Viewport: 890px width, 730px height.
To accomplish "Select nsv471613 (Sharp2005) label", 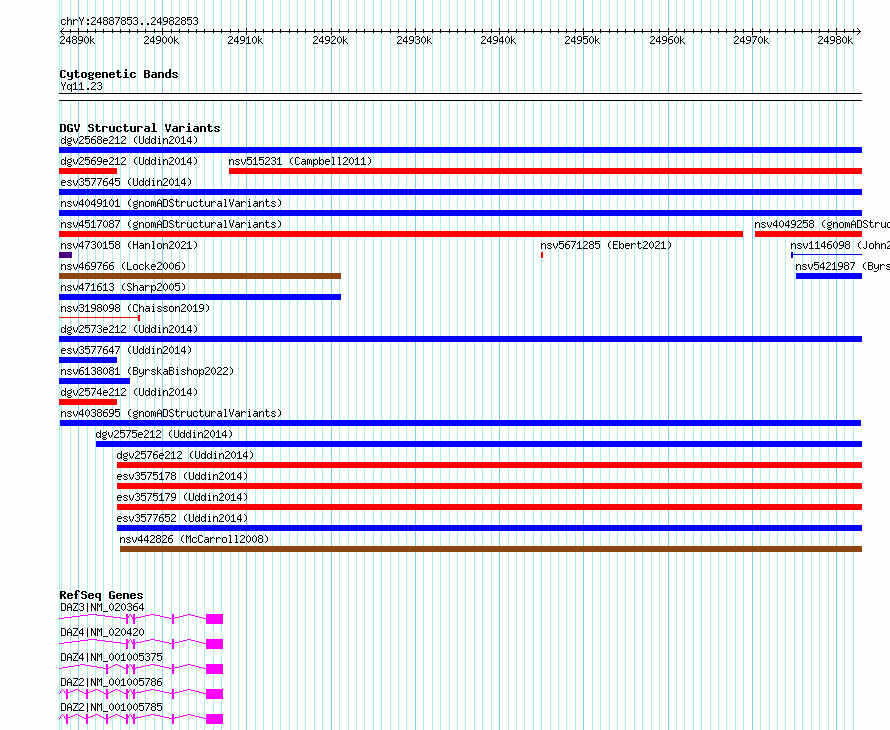I will (x=123, y=287).
